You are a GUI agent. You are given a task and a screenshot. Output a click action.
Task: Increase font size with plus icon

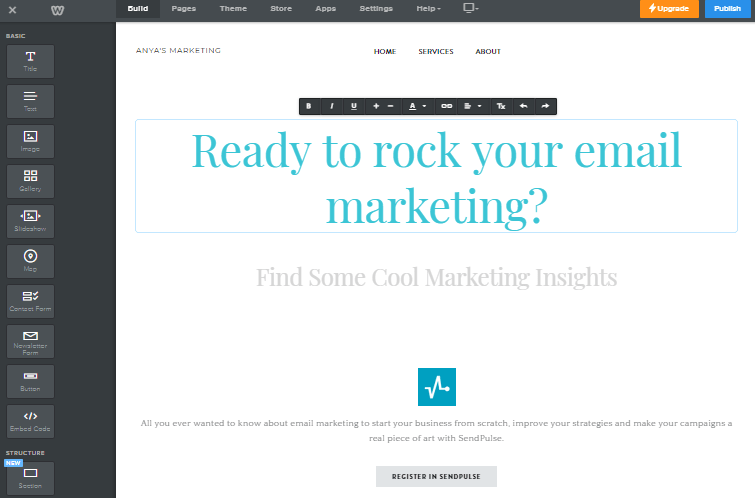[376, 106]
